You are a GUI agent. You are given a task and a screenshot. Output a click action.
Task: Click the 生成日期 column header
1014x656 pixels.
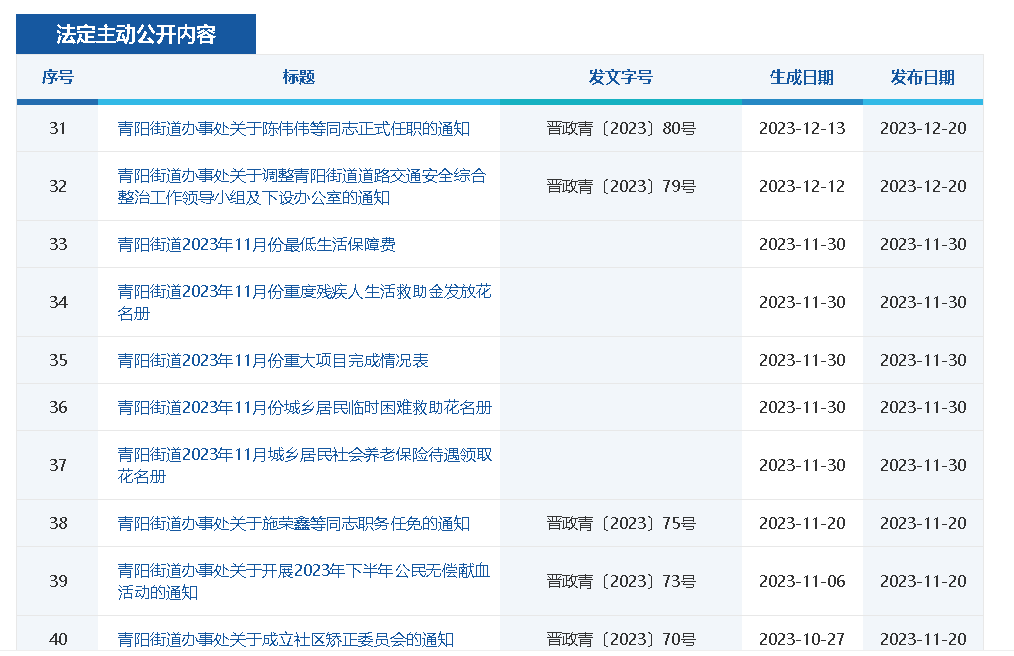click(802, 77)
